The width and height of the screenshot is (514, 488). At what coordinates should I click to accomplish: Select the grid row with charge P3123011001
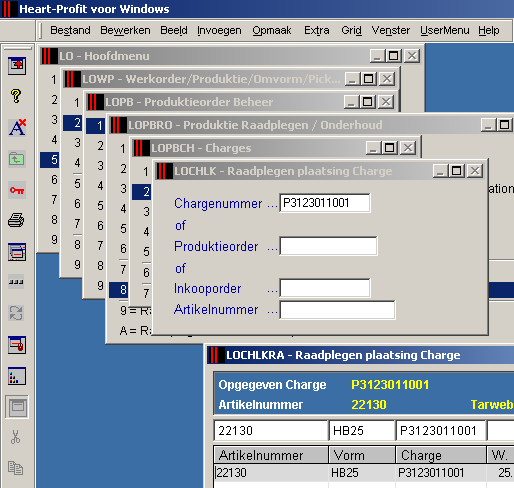tap(363, 473)
